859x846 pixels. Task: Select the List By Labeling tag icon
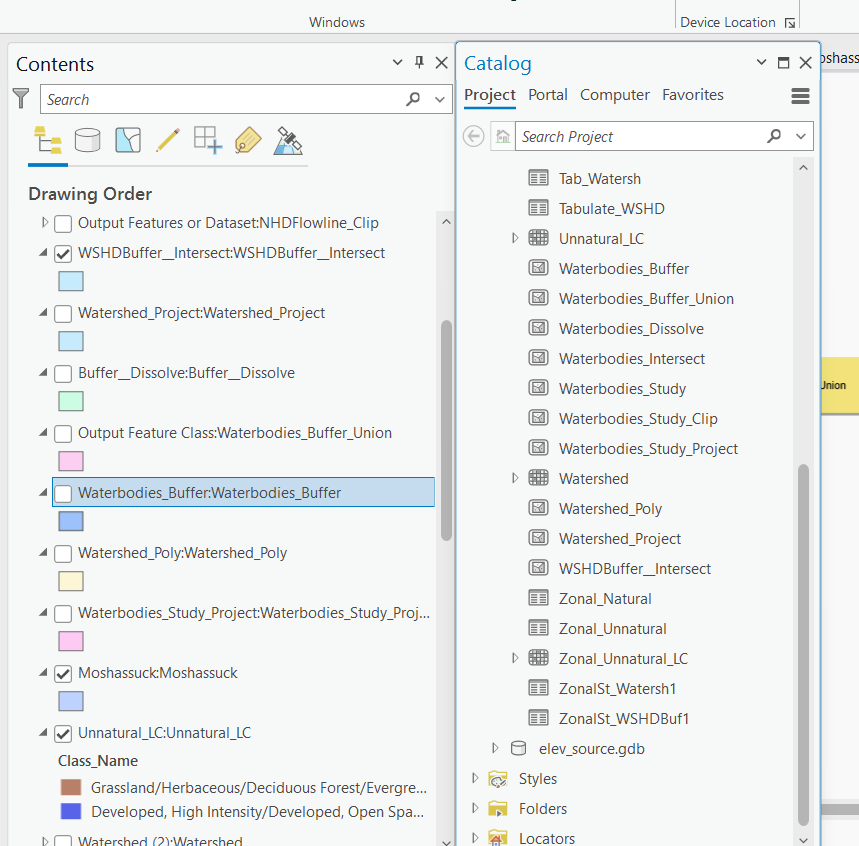click(x=247, y=140)
